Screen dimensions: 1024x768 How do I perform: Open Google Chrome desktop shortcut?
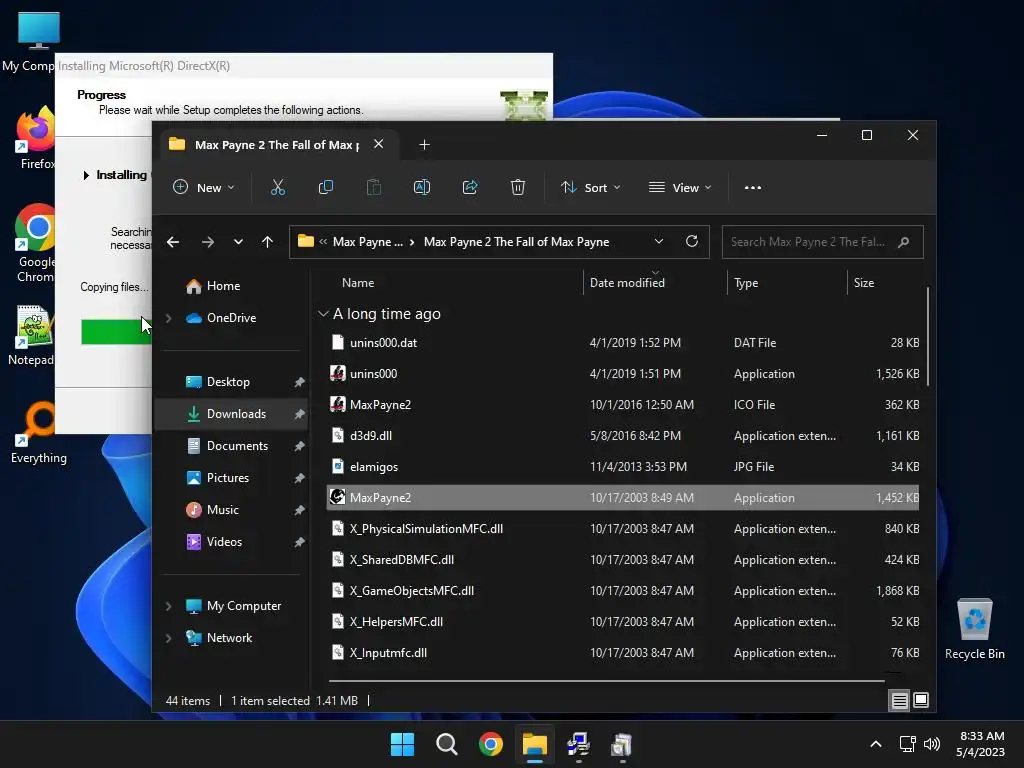click(x=37, y=243)
